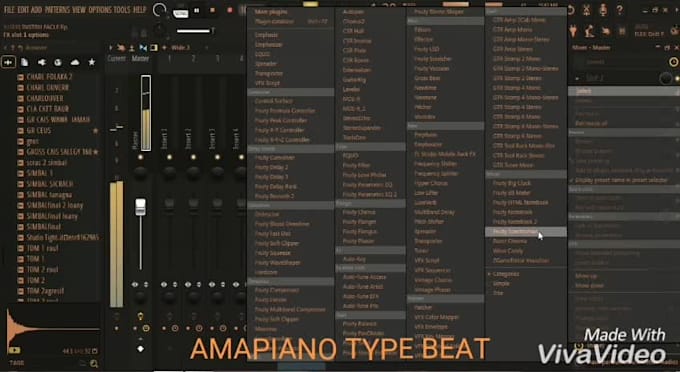Click the plug icon below the undo icon

pos(573,31)
